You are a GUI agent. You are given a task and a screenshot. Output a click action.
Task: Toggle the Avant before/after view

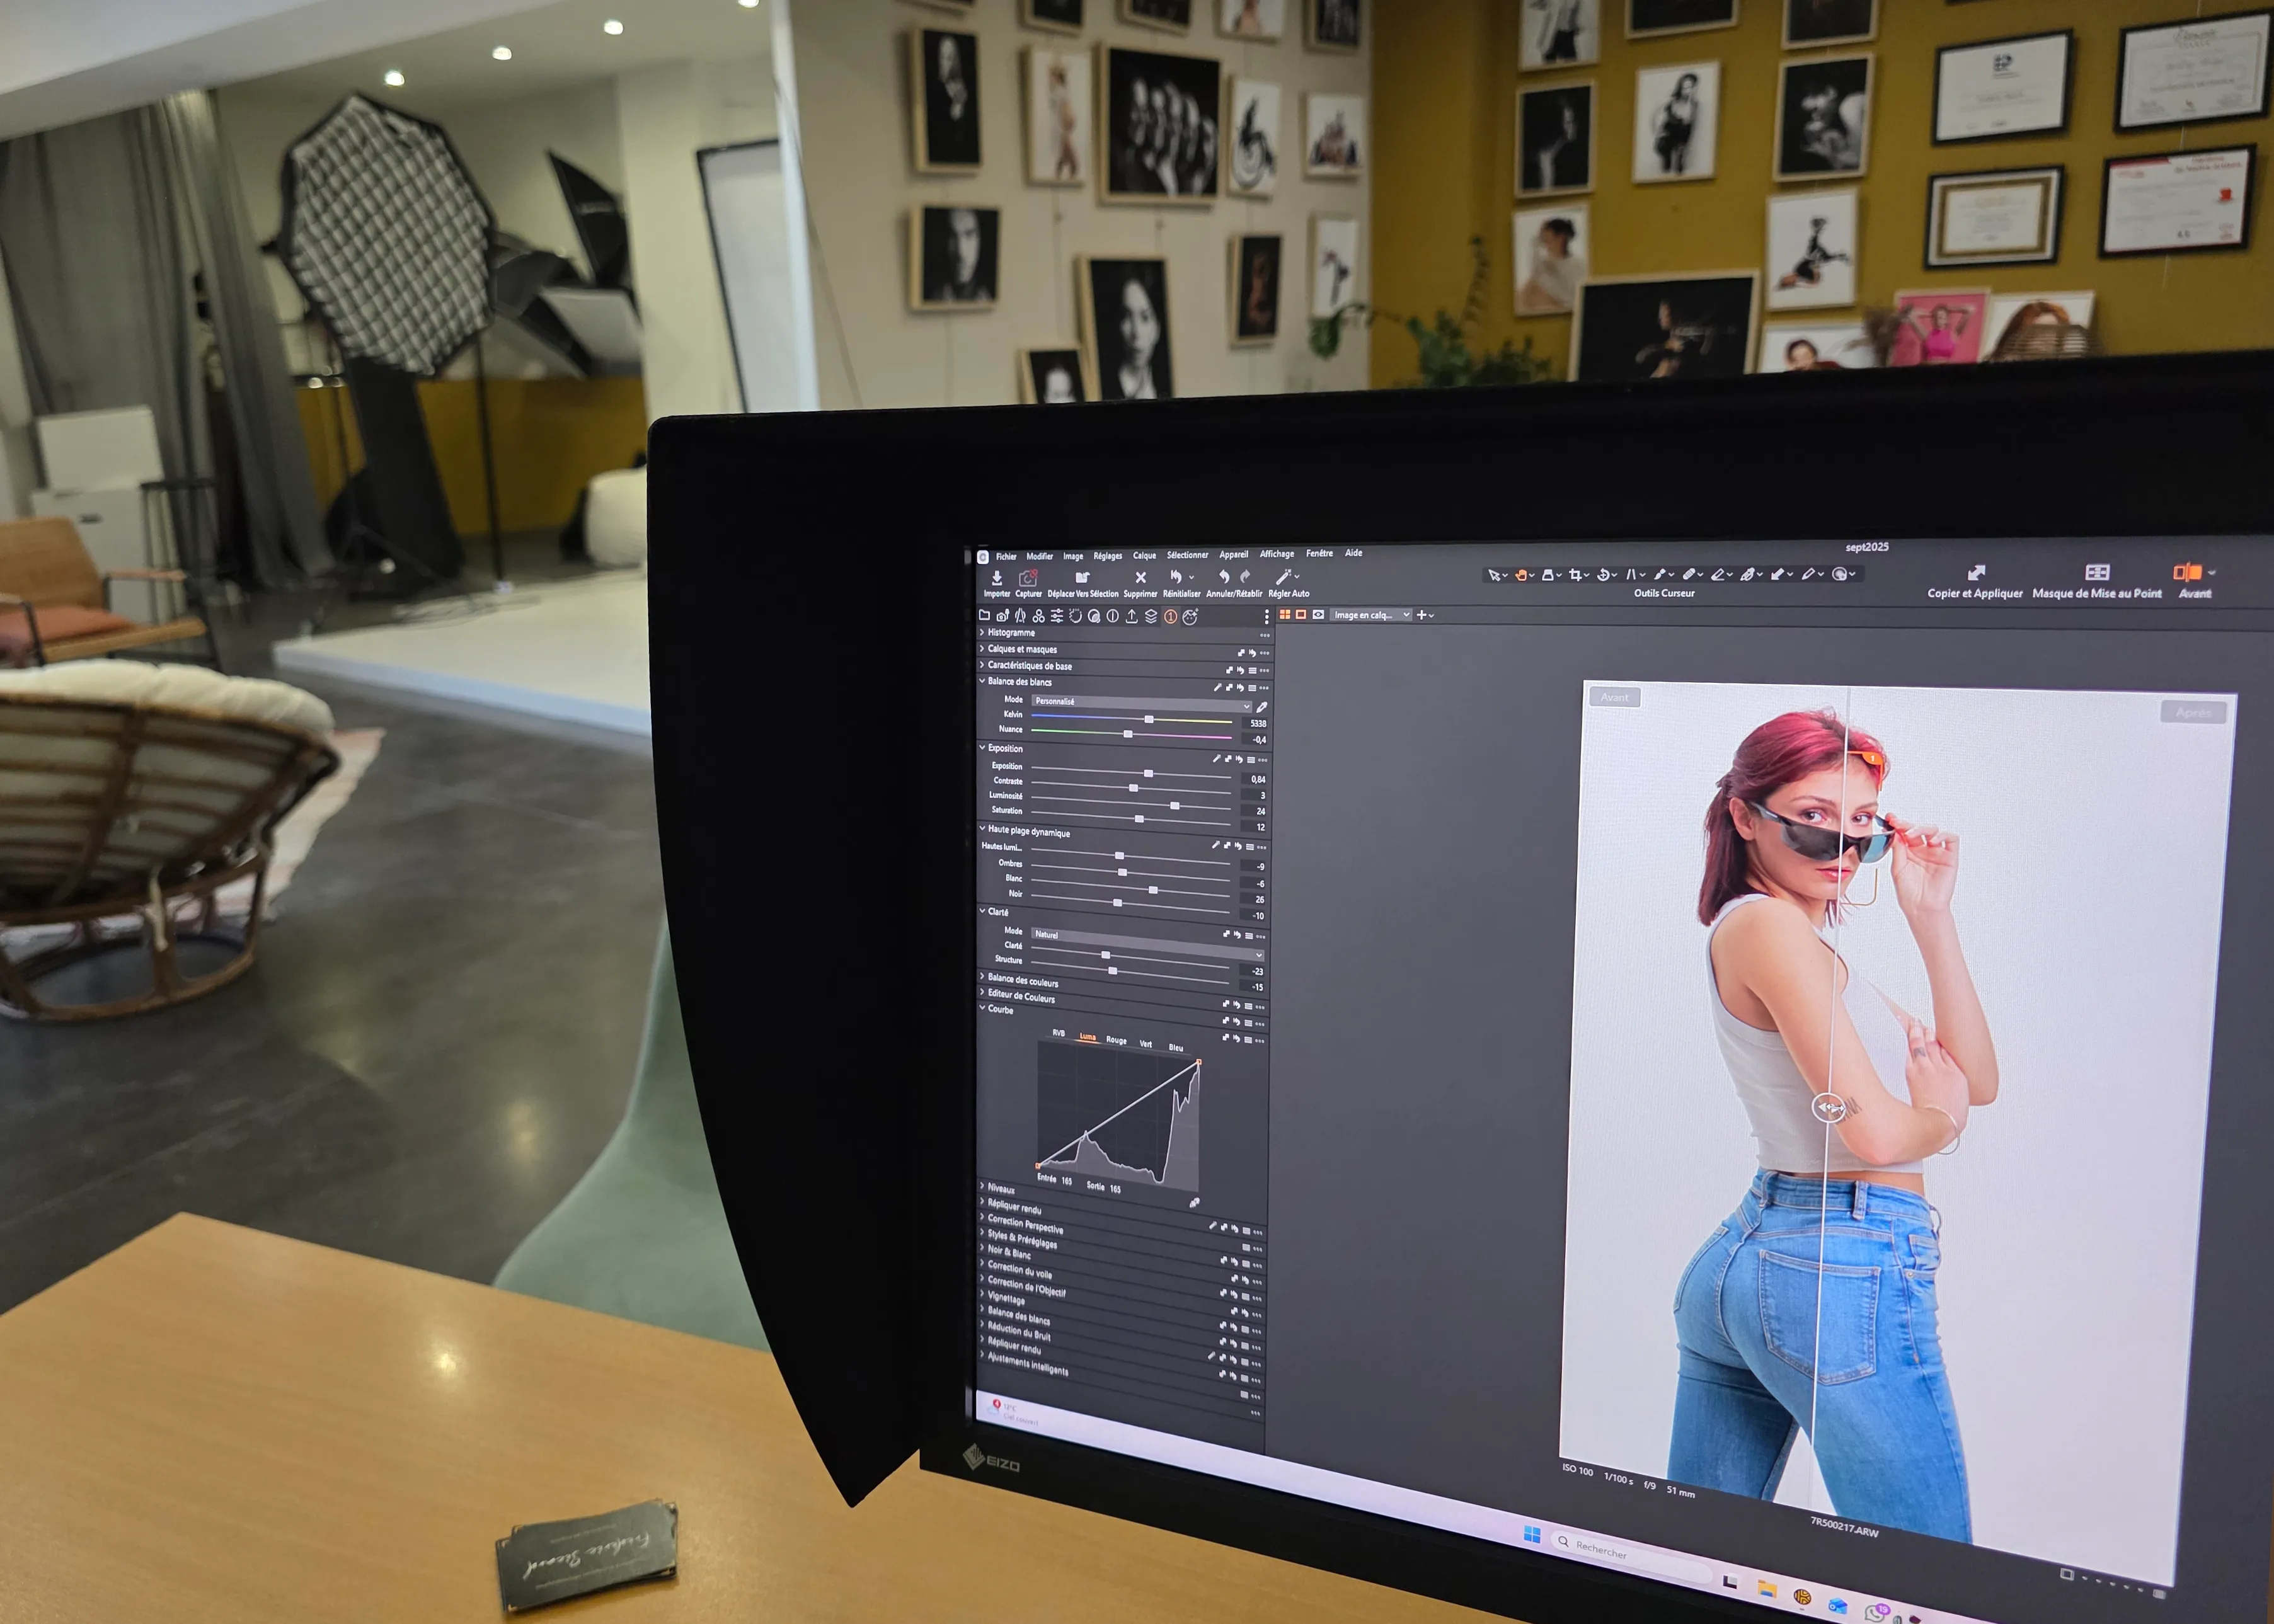pos(2186,573)
